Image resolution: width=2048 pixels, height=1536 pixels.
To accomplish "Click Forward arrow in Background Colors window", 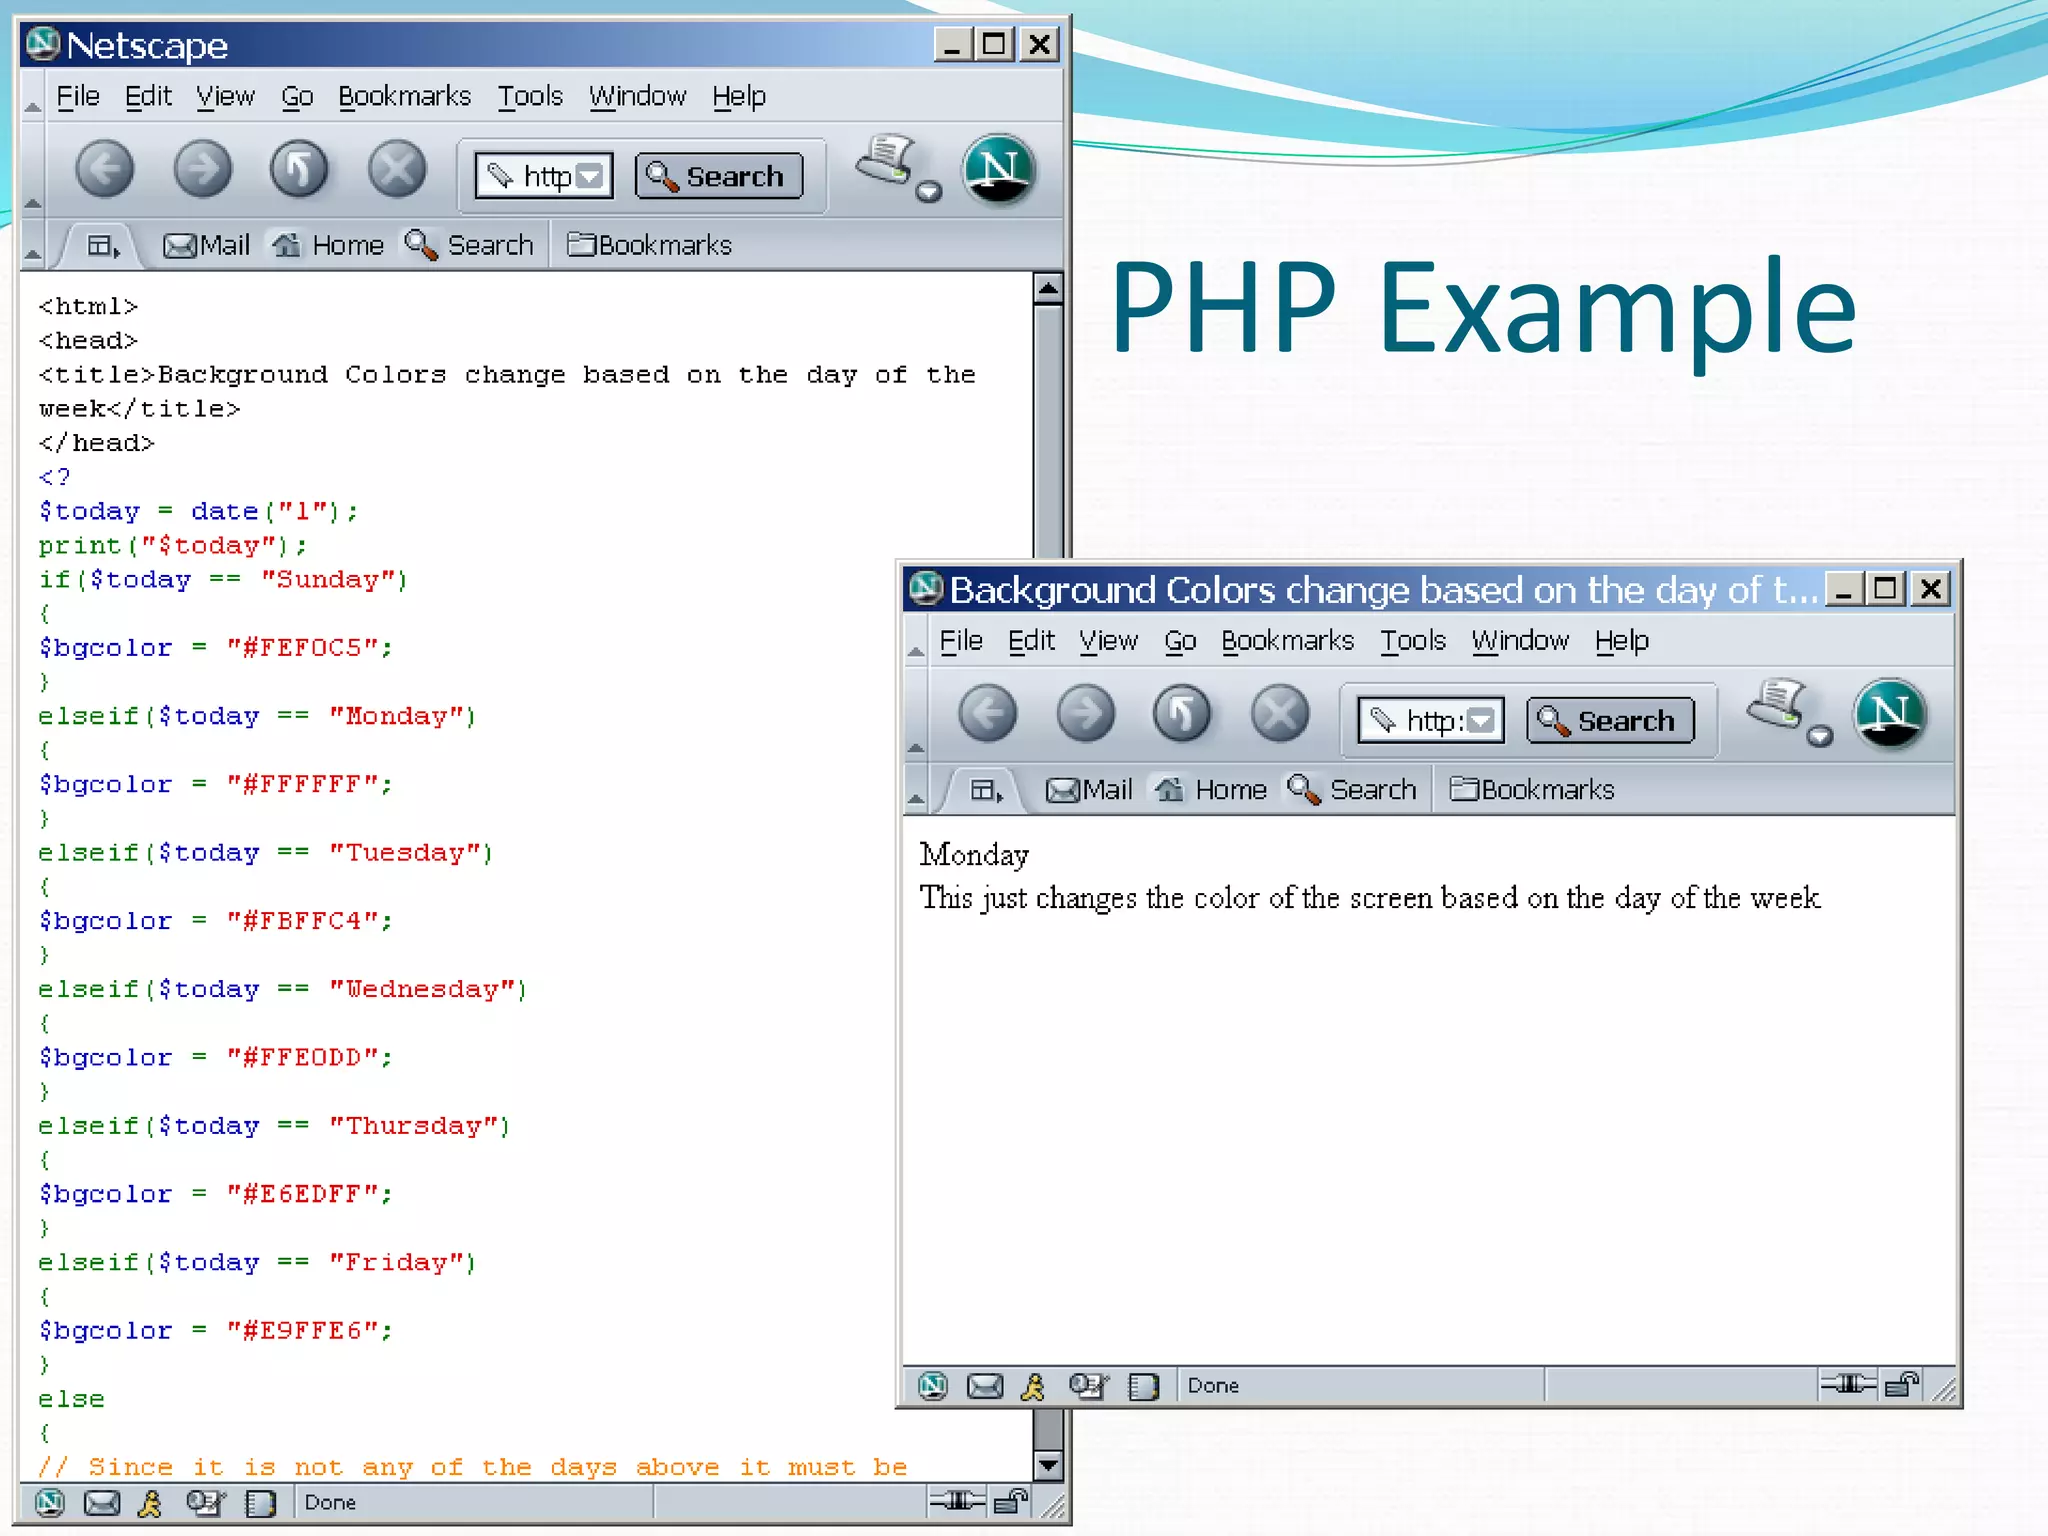I will (1085, 713).
